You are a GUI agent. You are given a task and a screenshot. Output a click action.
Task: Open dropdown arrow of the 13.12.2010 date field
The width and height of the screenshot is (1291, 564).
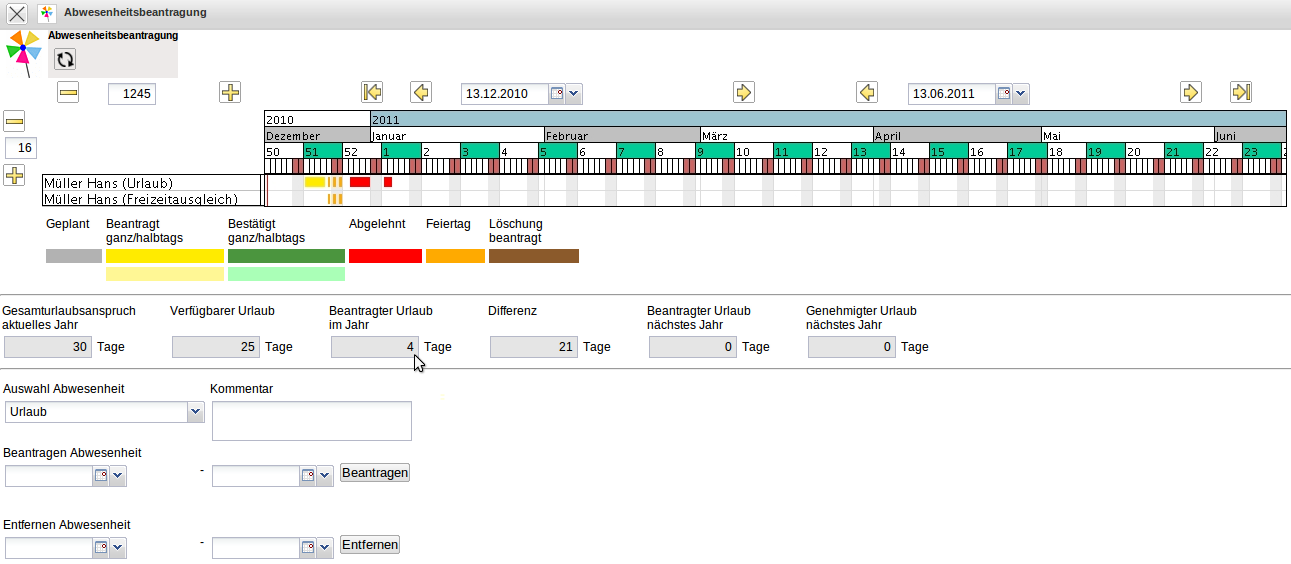pyautogui.click(x=574, y=94)
